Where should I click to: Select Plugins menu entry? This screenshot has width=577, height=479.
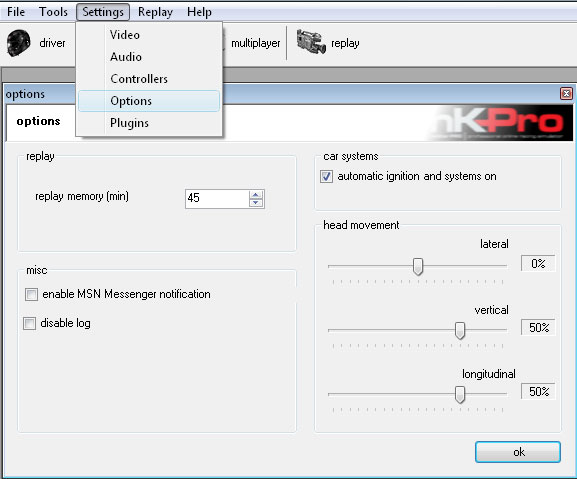(x=129, y=123)
